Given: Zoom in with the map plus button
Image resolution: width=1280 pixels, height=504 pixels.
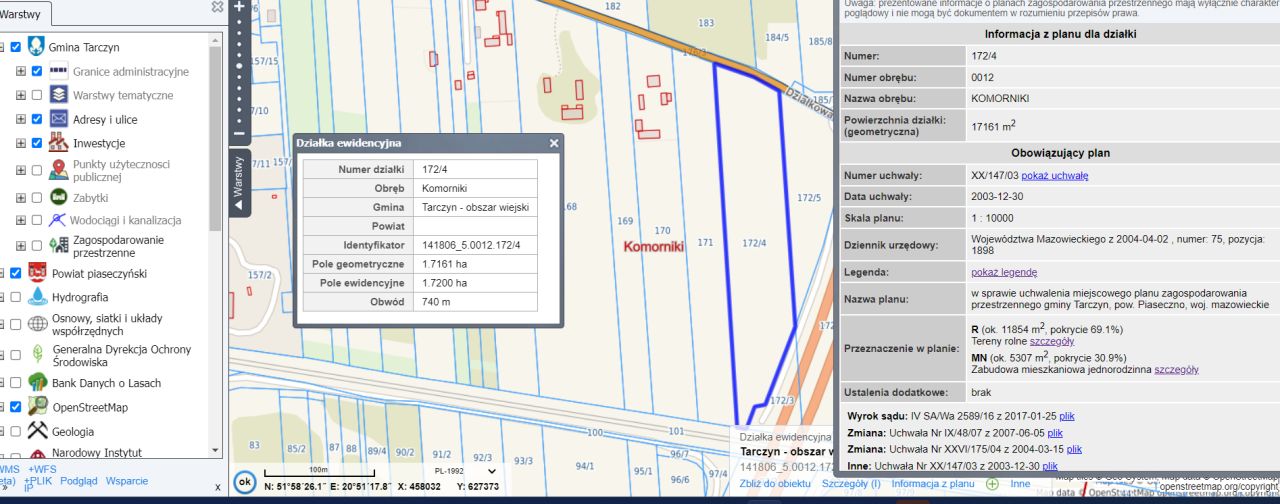Looking at the screenshot, I should [x=239, y=6].
